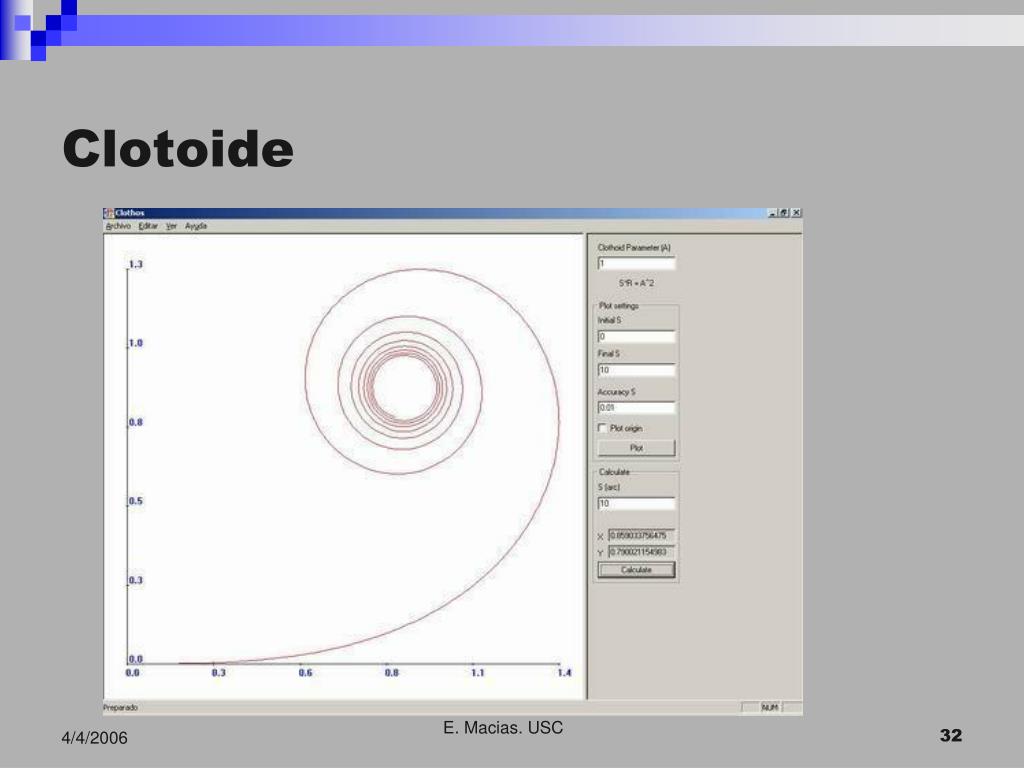1024x768 pixels.
Task: Focus the Clothoid Parameter (A) field
Action: [x=636, y=263]
